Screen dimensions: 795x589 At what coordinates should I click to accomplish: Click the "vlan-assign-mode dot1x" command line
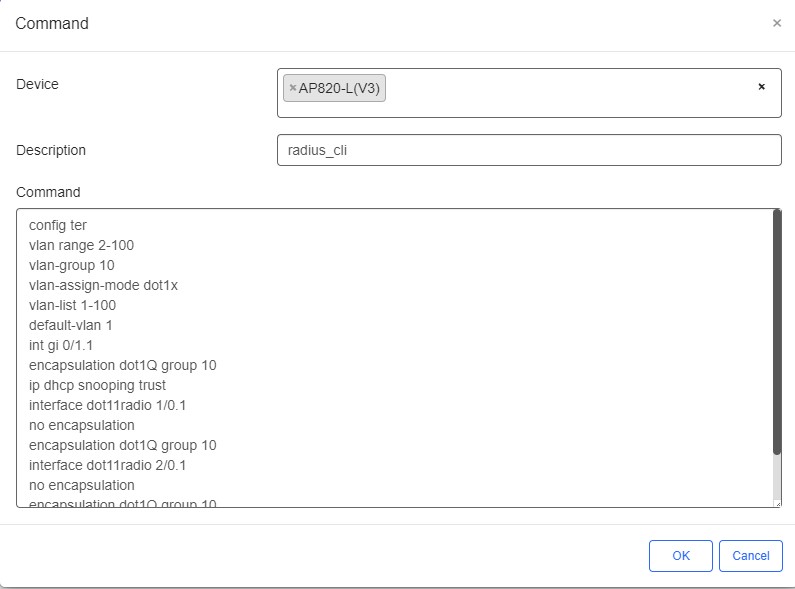[103, 285]
